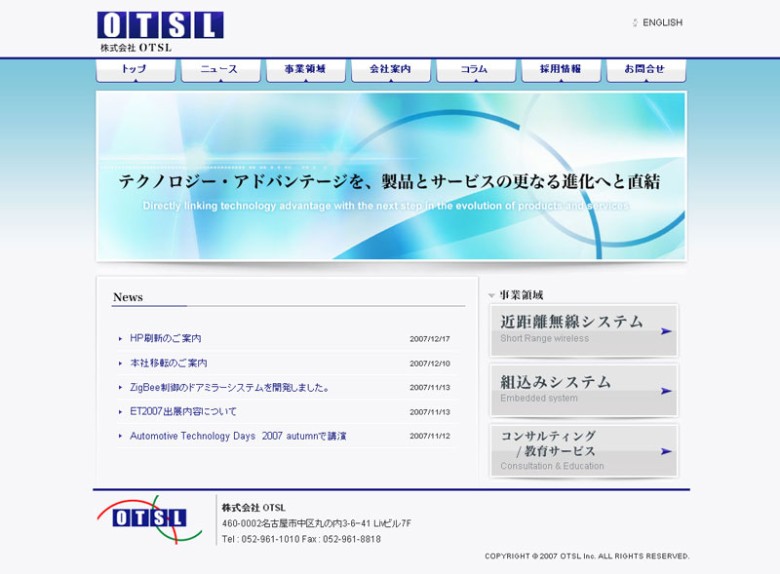Open the トップ navigation tab
This screenshot has height=574, width=780.
pos(135,70)
